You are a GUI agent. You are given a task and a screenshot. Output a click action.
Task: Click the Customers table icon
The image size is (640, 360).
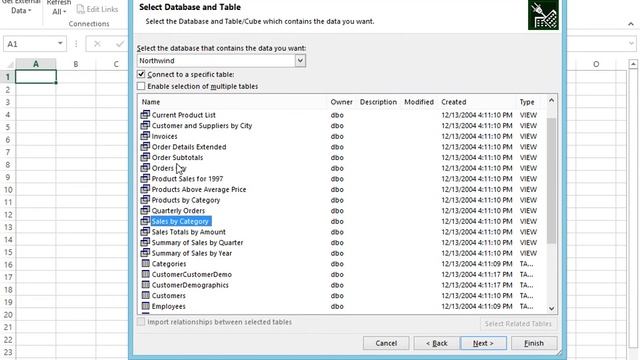pos(145,295)
